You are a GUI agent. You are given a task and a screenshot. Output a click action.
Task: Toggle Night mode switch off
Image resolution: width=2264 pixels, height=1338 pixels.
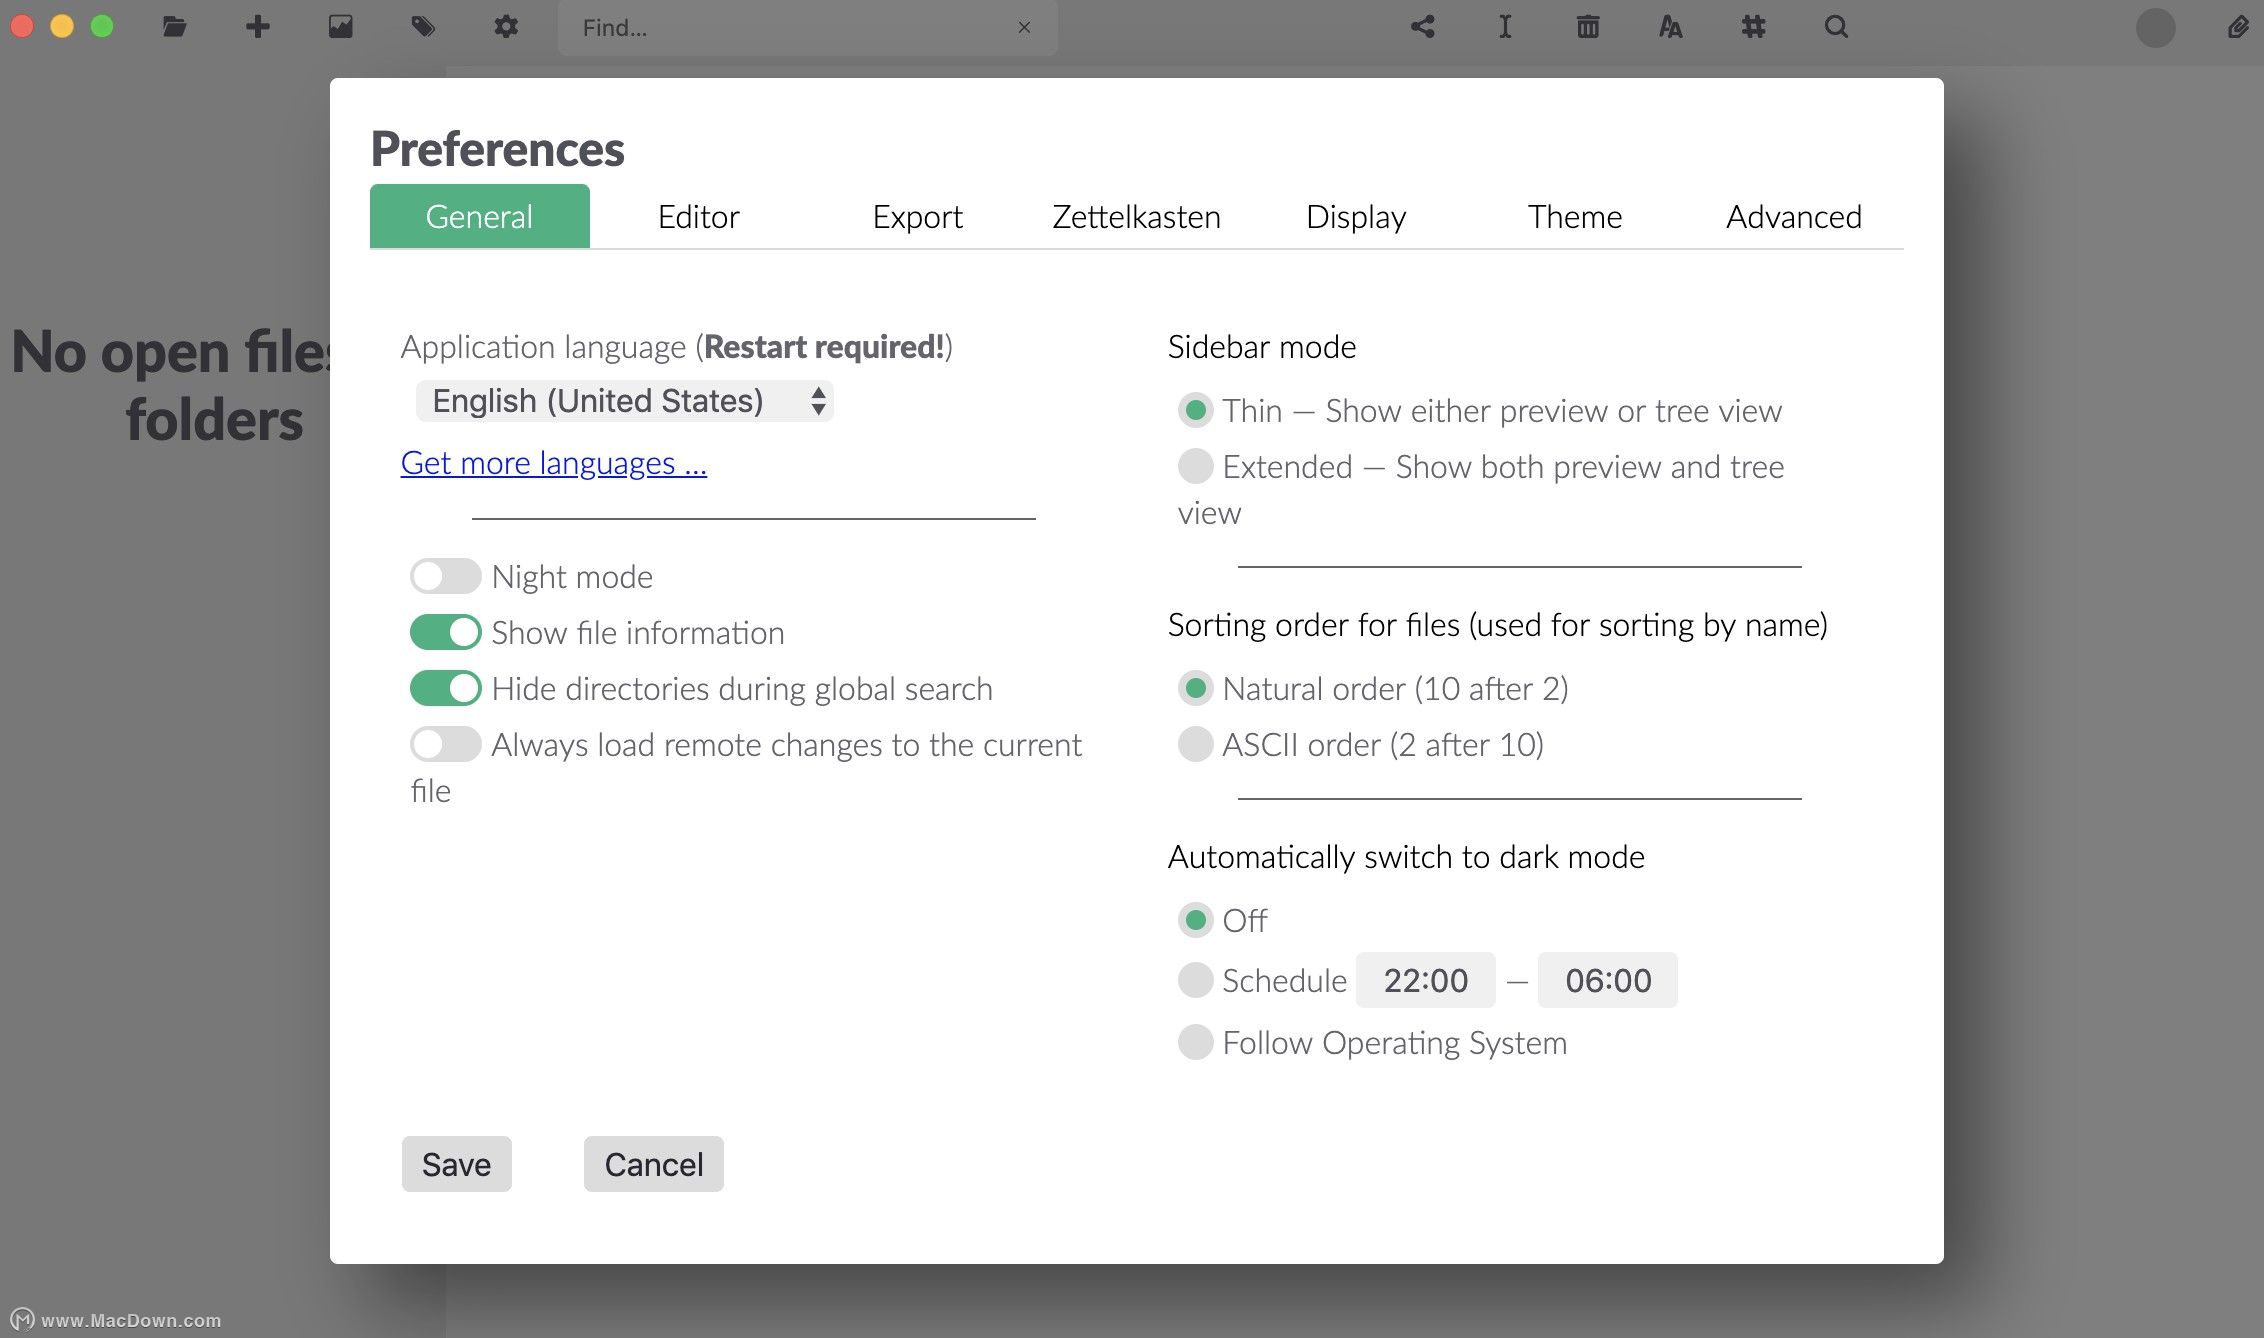[x=446, y=573]
